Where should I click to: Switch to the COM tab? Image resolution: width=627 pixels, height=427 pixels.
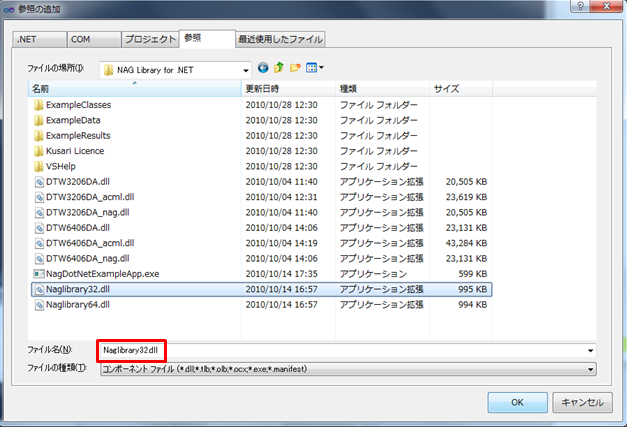pos(81,39)
